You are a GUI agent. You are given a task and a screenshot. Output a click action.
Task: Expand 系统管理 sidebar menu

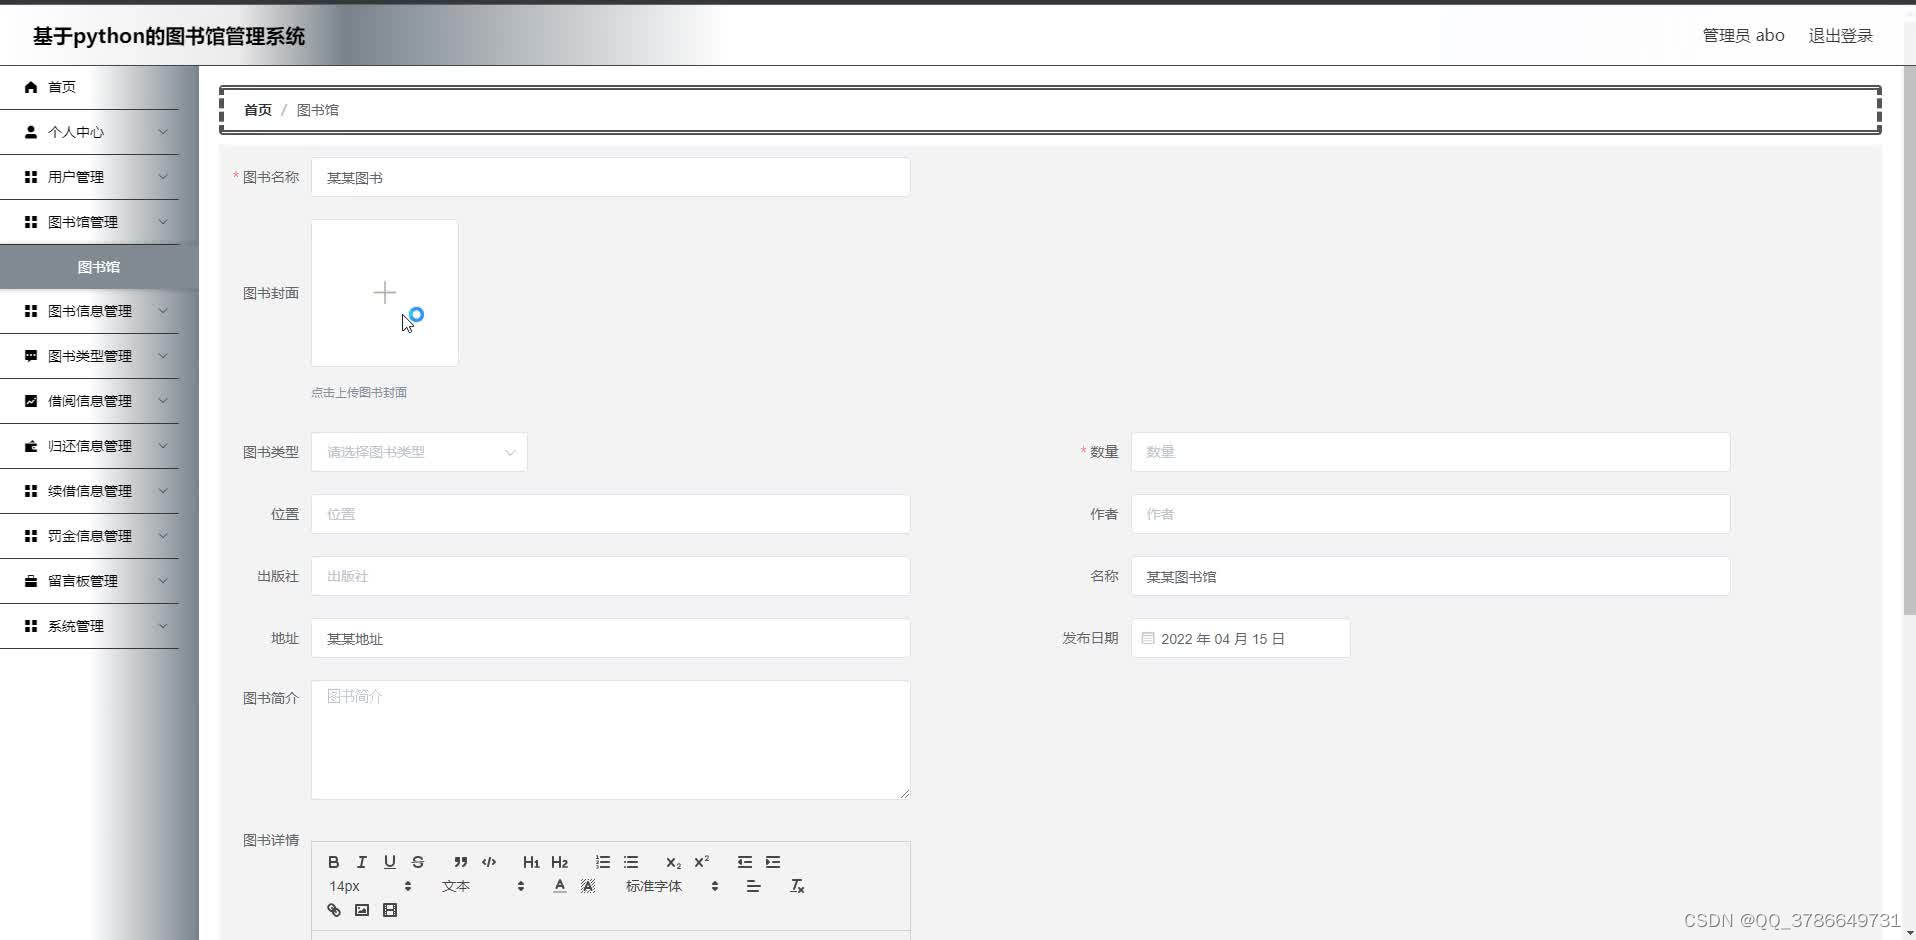[x=90, y=626]
